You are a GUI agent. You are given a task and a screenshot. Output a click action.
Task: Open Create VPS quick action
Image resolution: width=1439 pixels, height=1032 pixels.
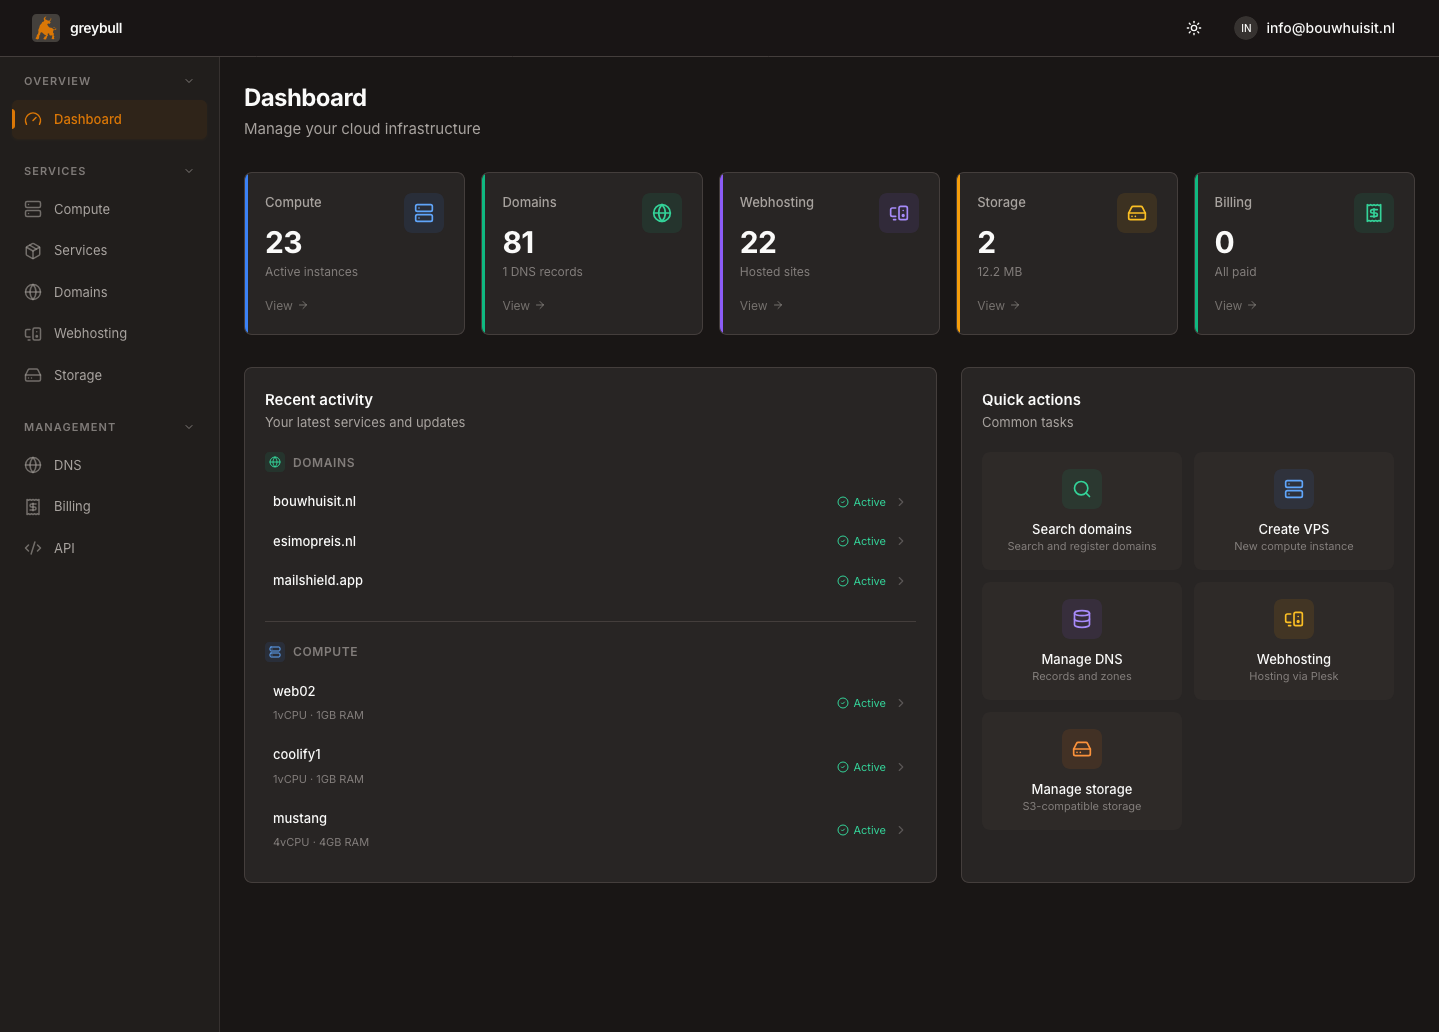(1293, 511)
